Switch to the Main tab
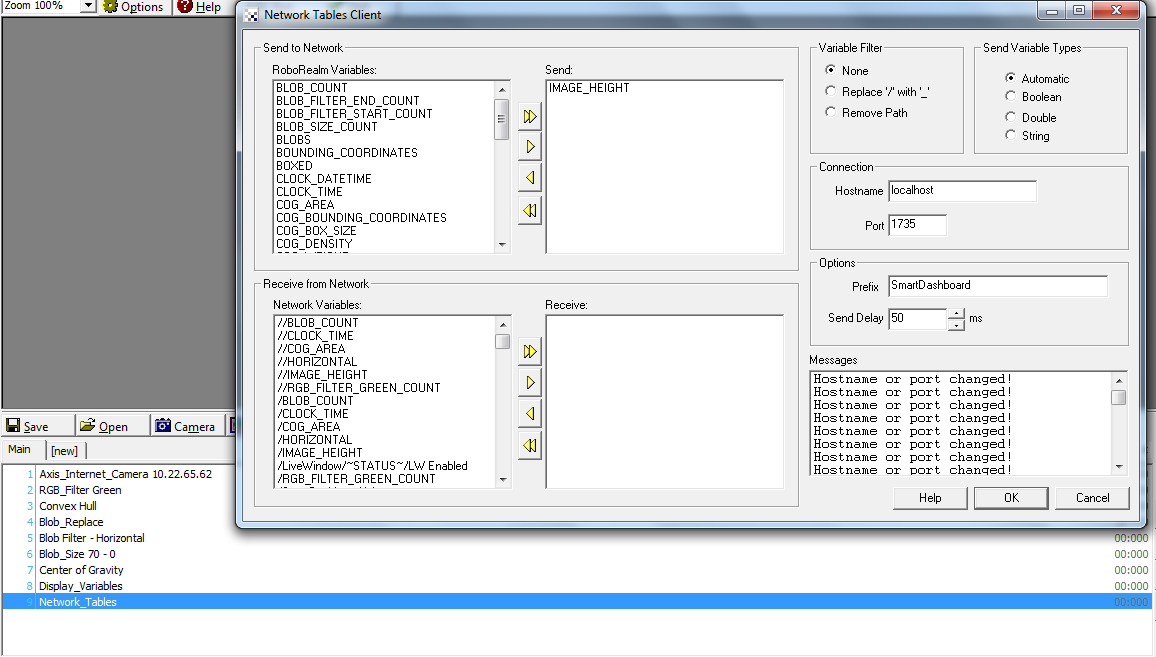Image resolution: width=1156 pixels, height=657 pixels. [20, 449]
